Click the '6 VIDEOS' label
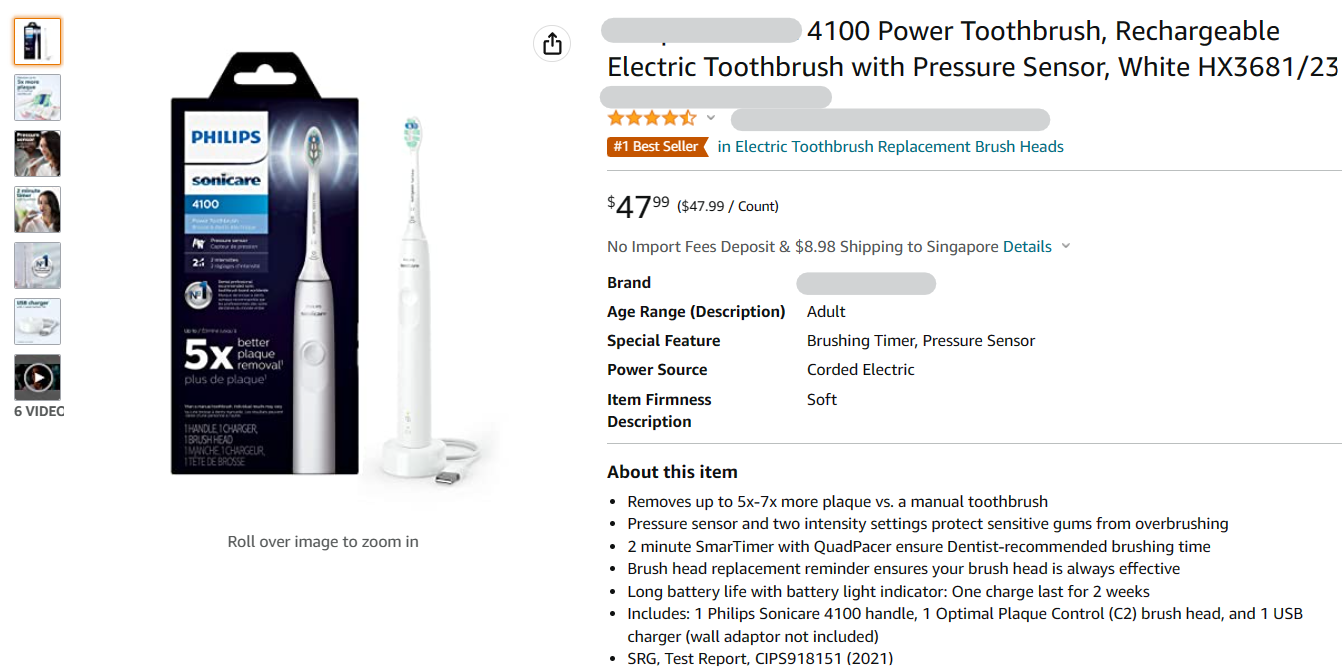 pyautogui.click(x=39, y=411)
